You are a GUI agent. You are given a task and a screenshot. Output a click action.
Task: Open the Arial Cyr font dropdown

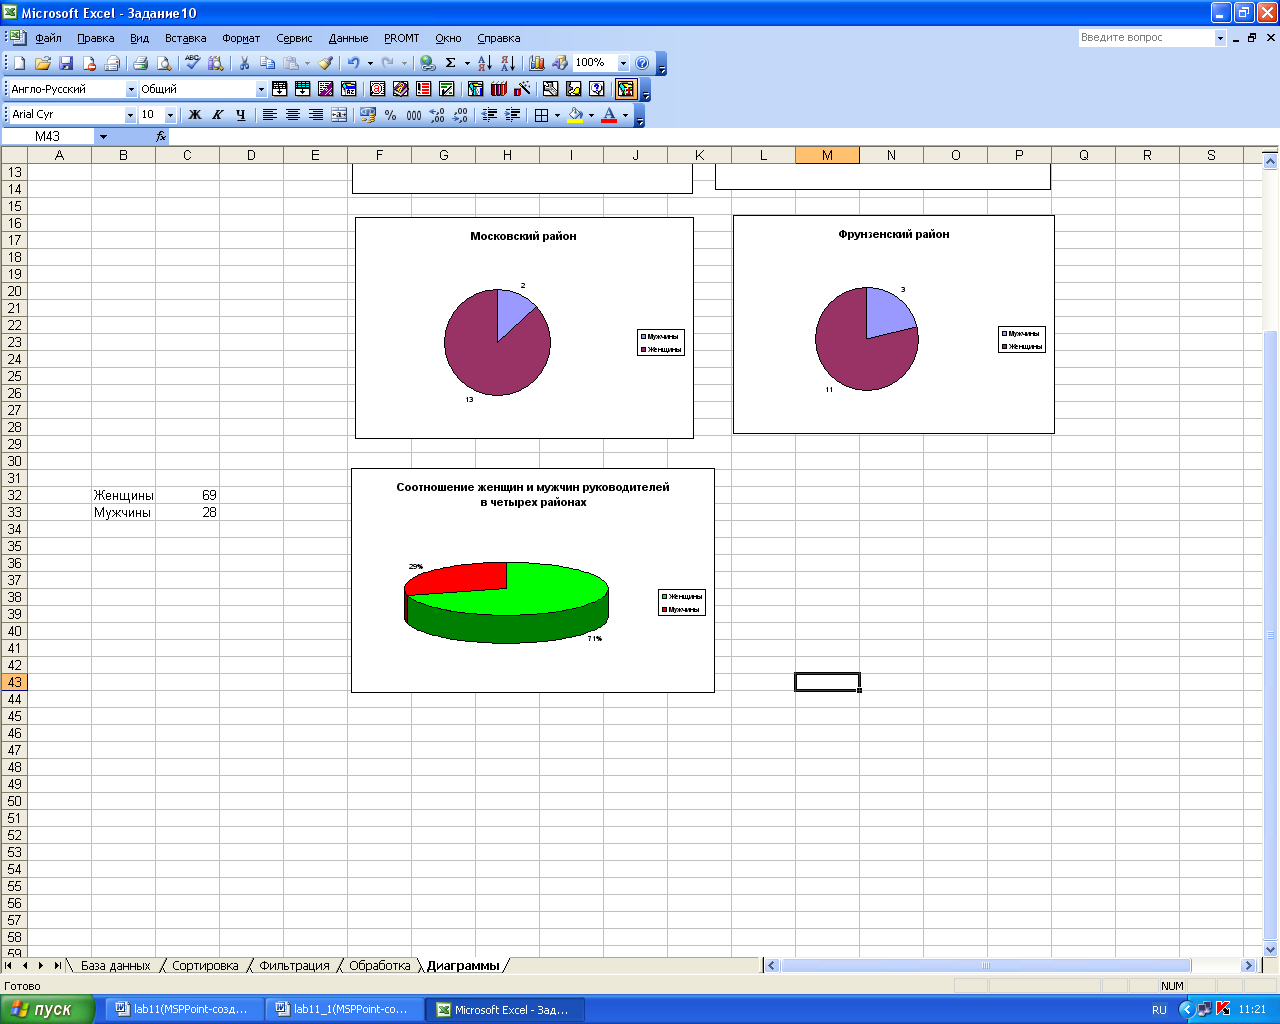(x=130, y=115)
